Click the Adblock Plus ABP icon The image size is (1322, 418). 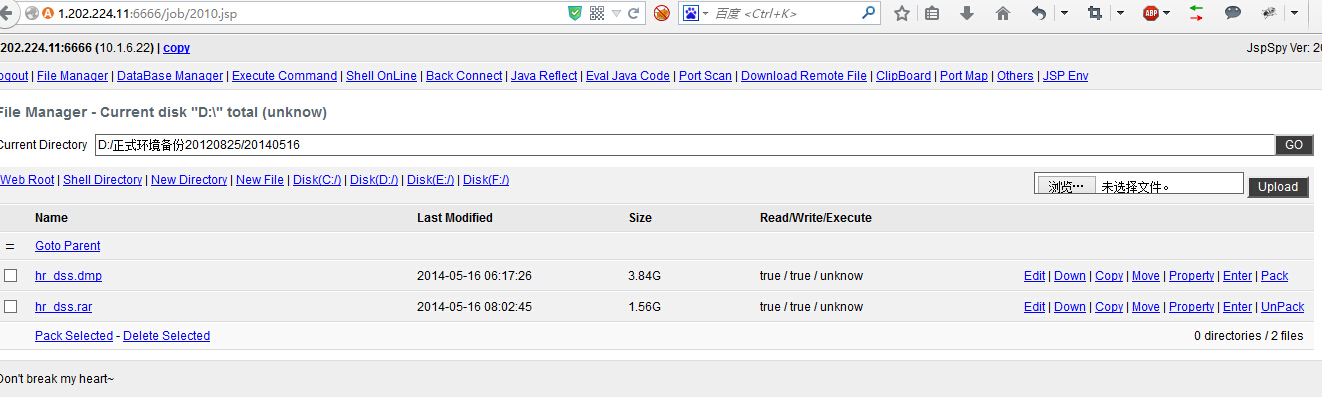tap(1150, 13)
